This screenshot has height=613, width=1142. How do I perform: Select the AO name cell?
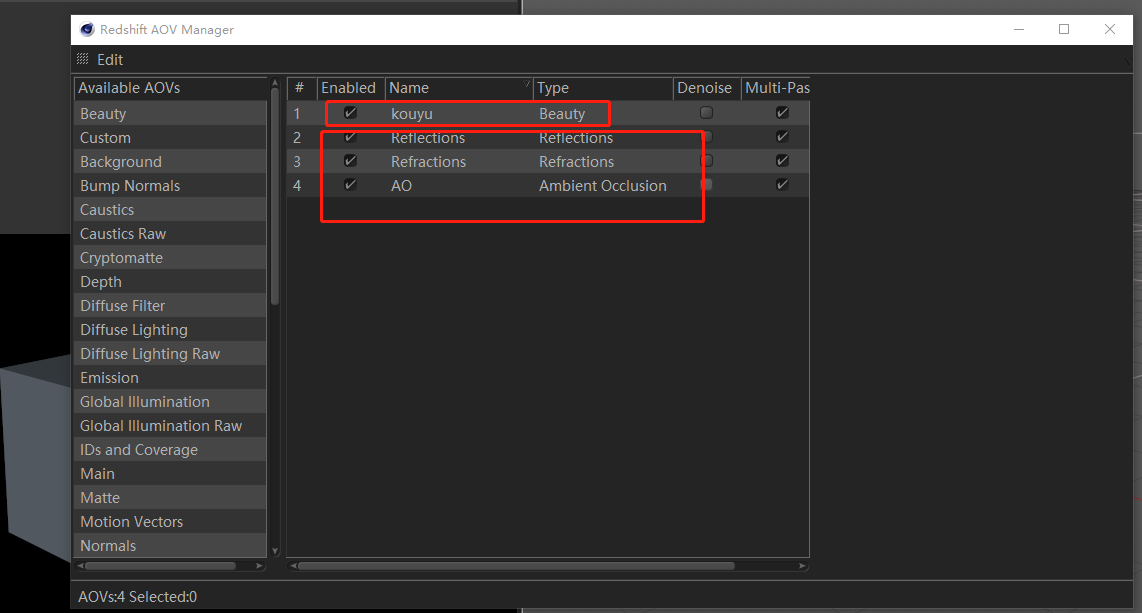(x=401, y=186)
